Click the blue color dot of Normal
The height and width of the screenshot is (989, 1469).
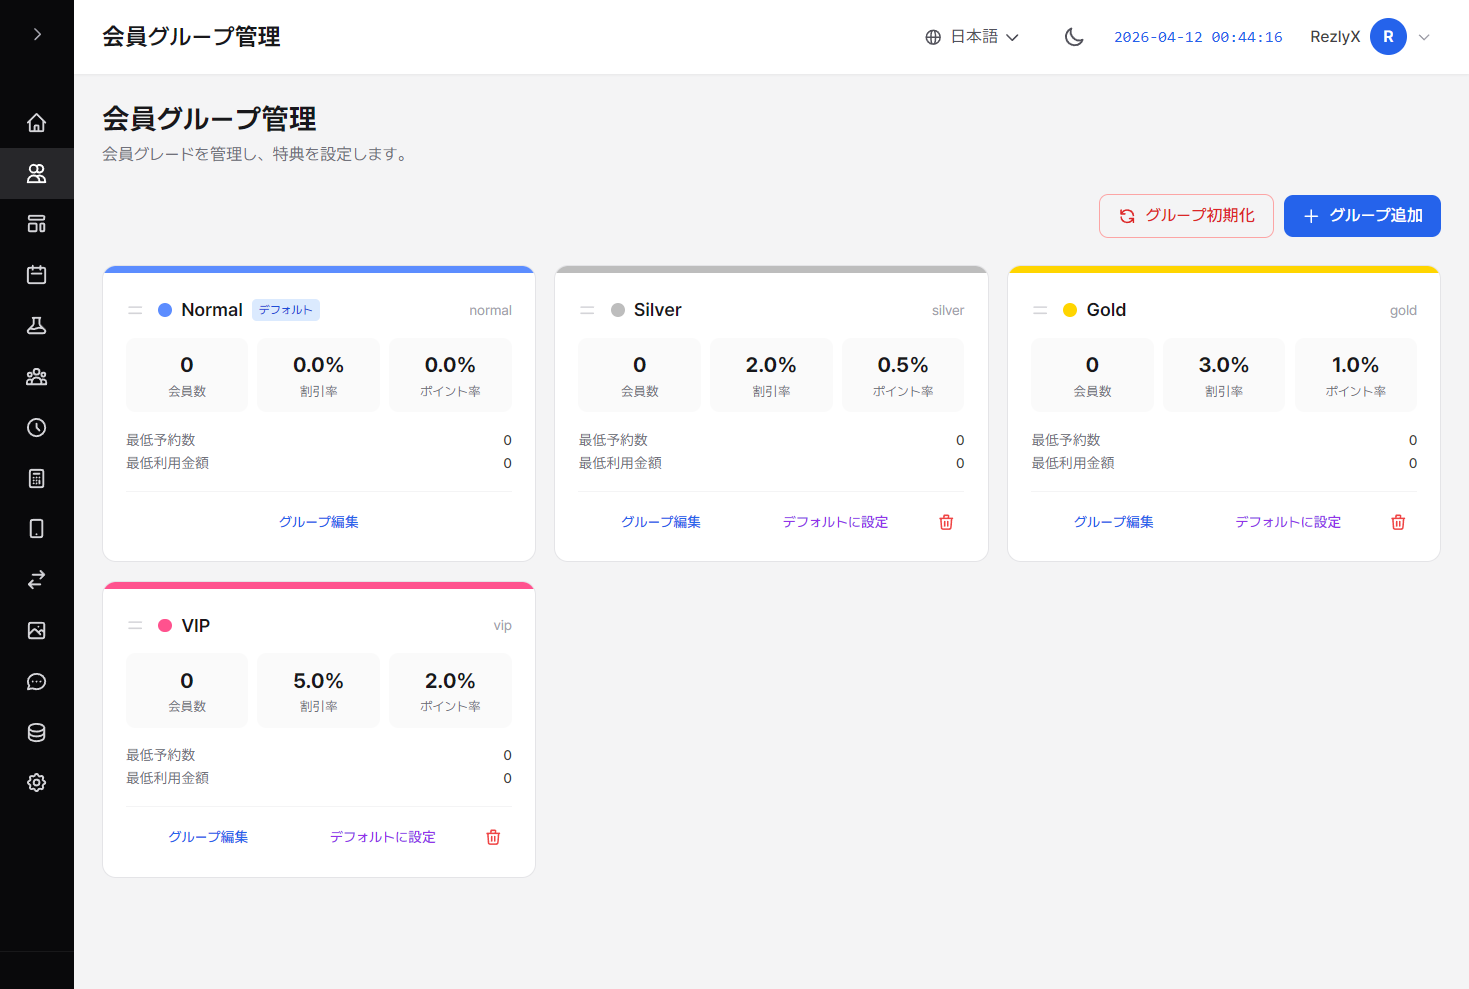coord(165,310)
